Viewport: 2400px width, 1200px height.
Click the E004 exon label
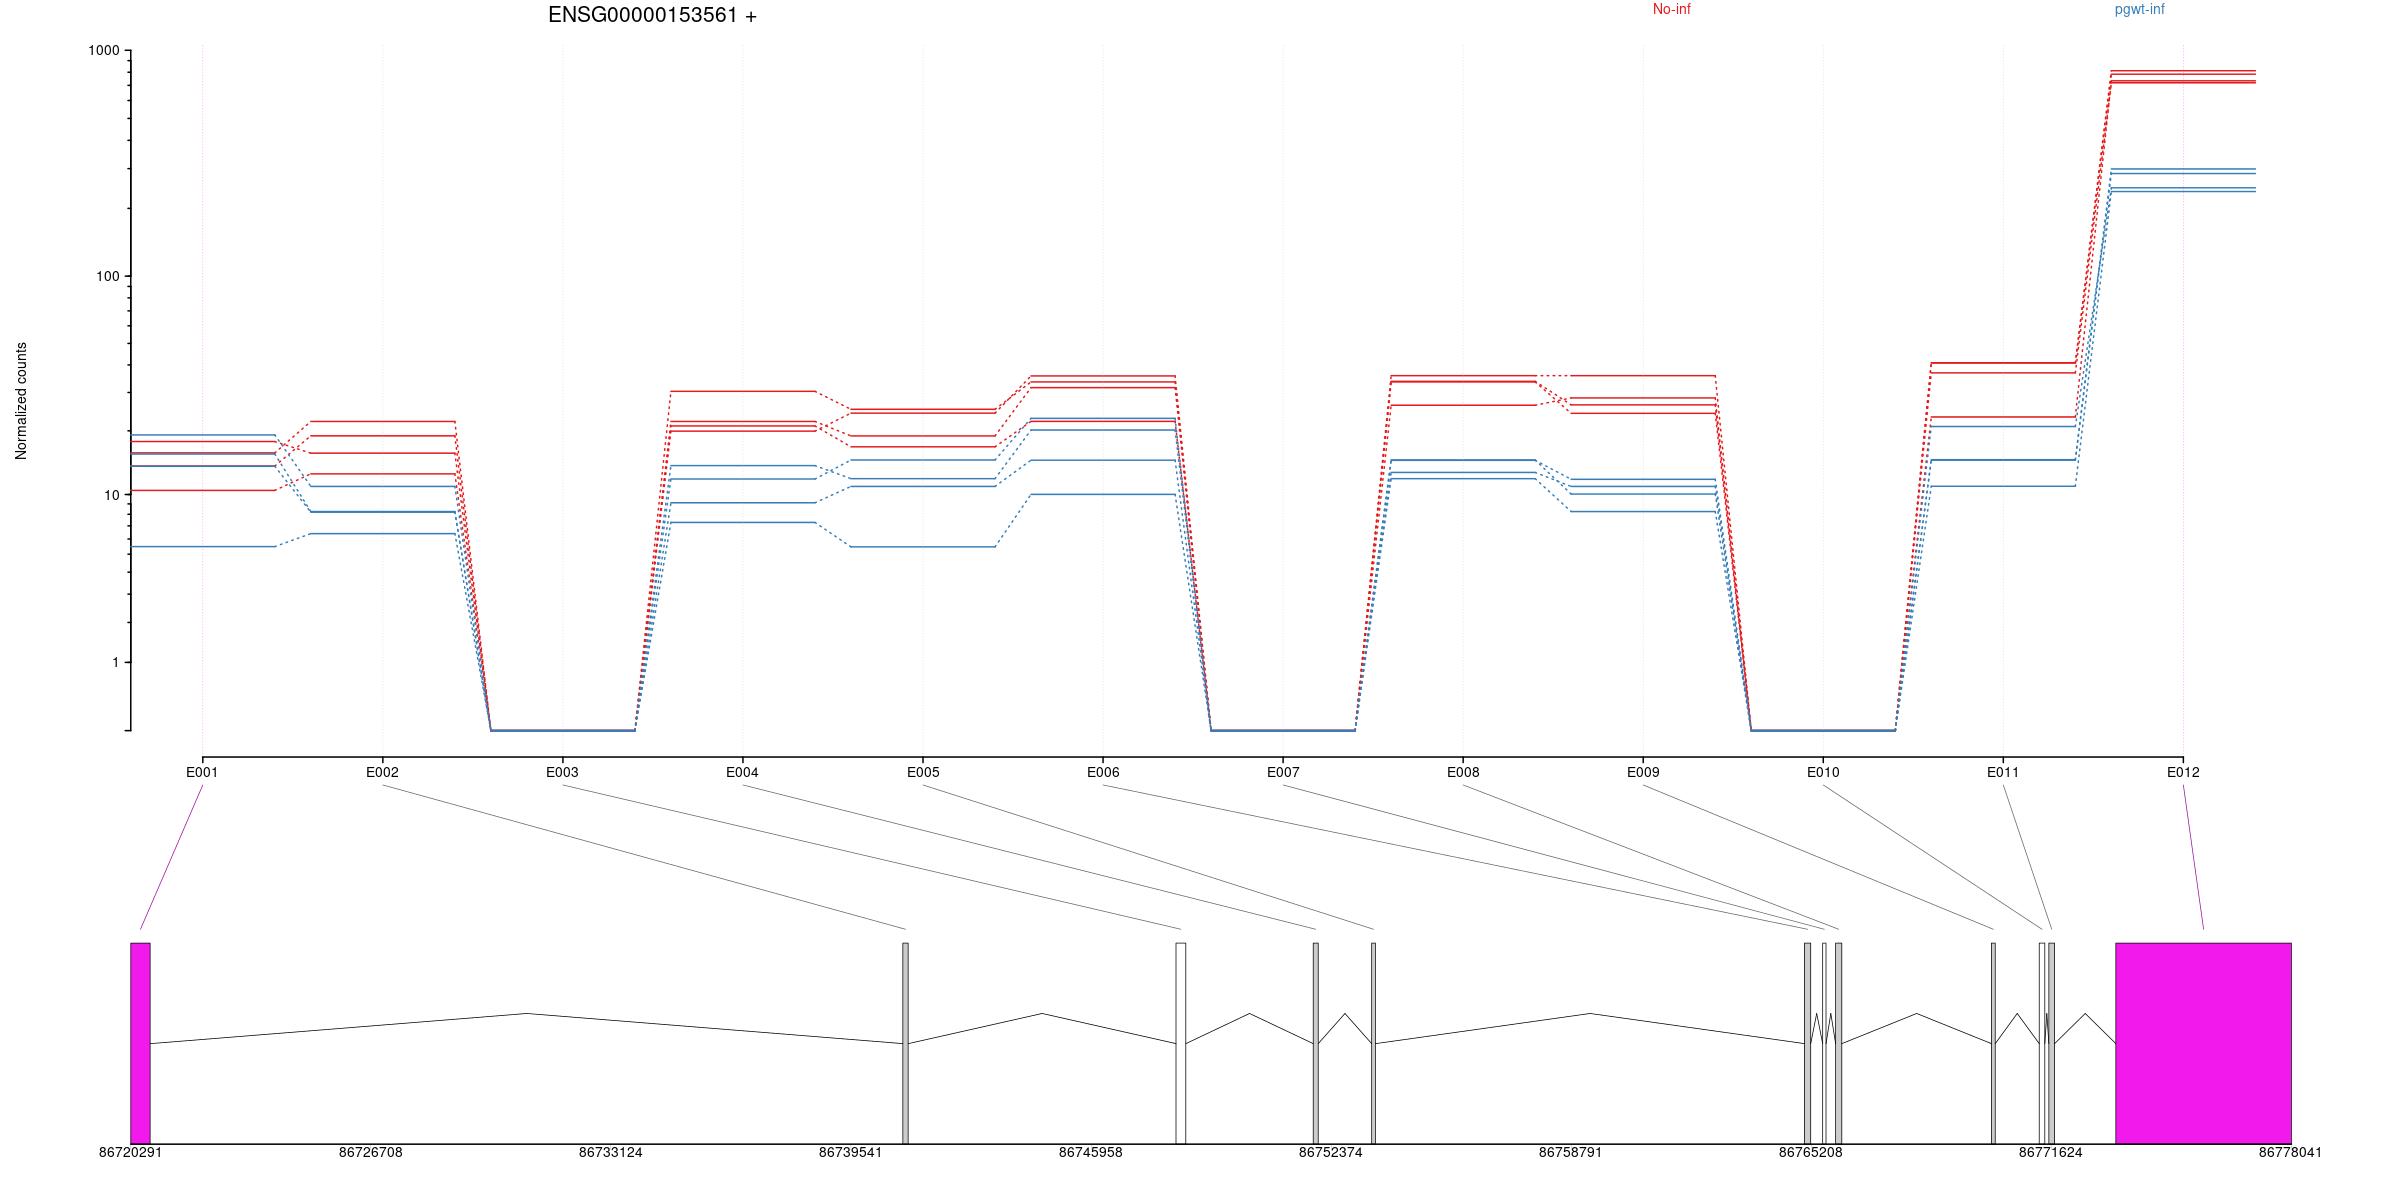click(x=742, y=772)
